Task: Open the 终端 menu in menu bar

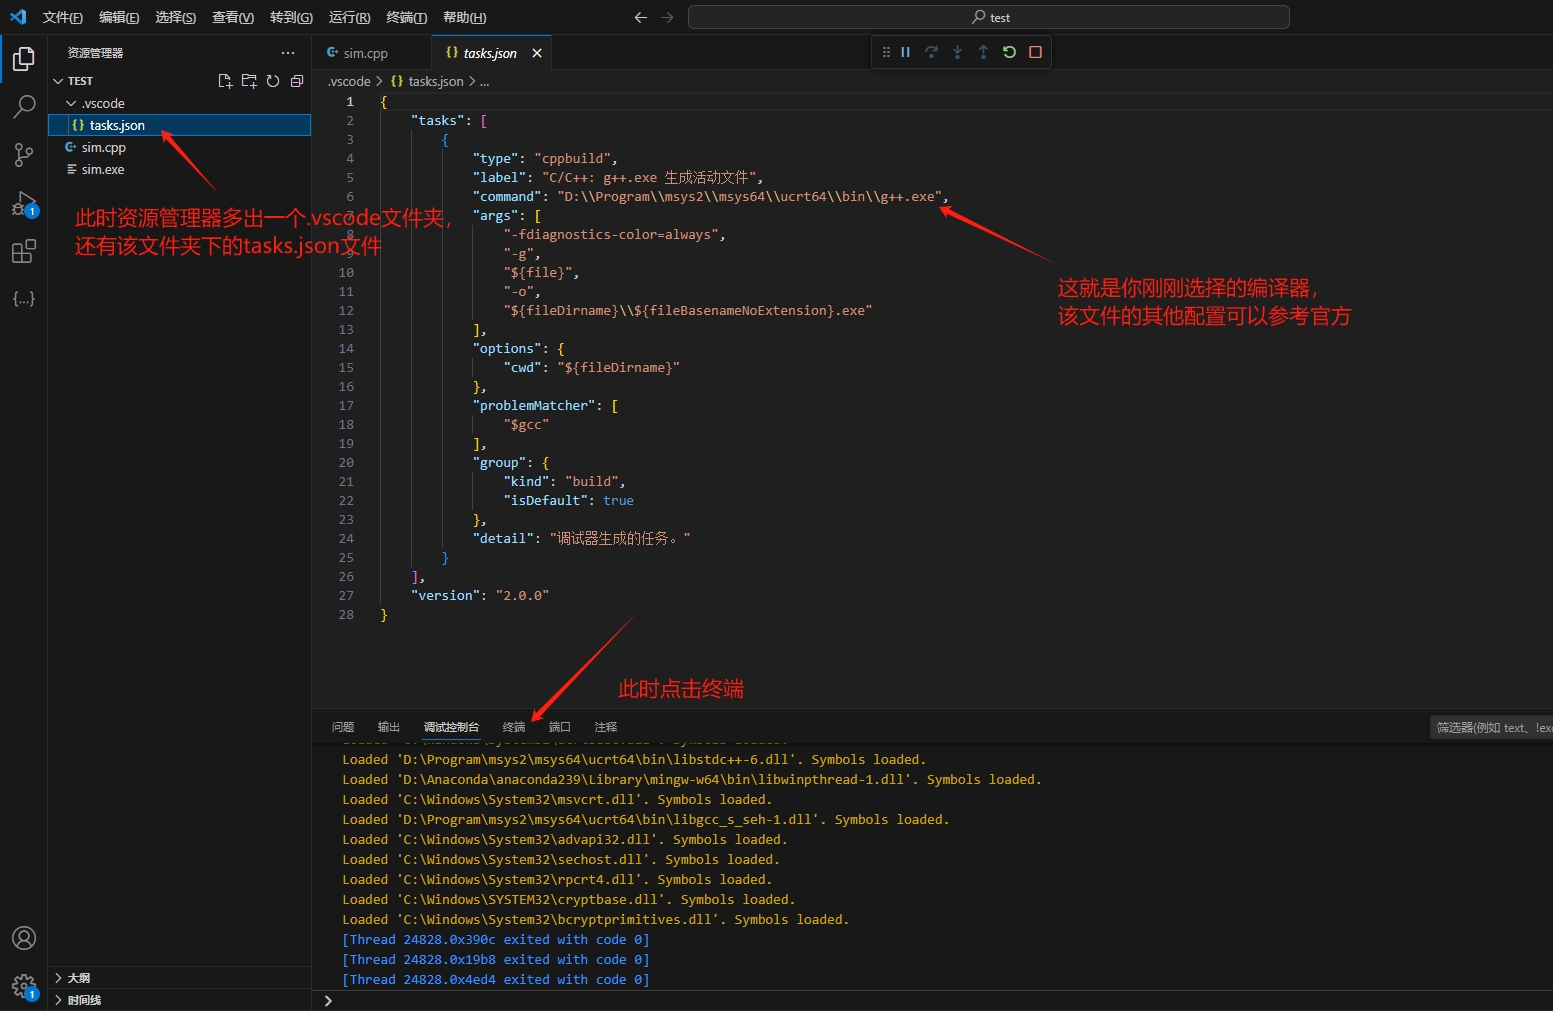Action: pos(406,17)
